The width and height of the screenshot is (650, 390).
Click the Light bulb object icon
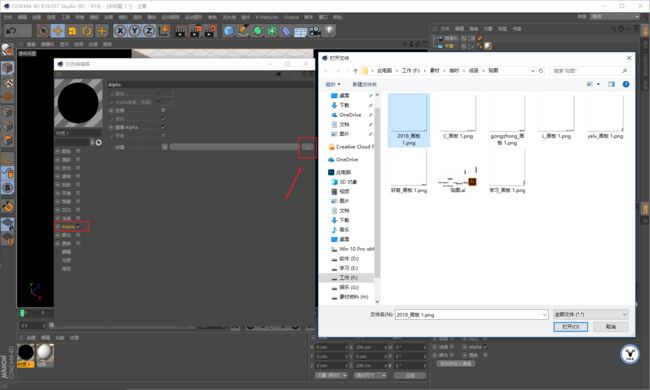coord(329,31)
